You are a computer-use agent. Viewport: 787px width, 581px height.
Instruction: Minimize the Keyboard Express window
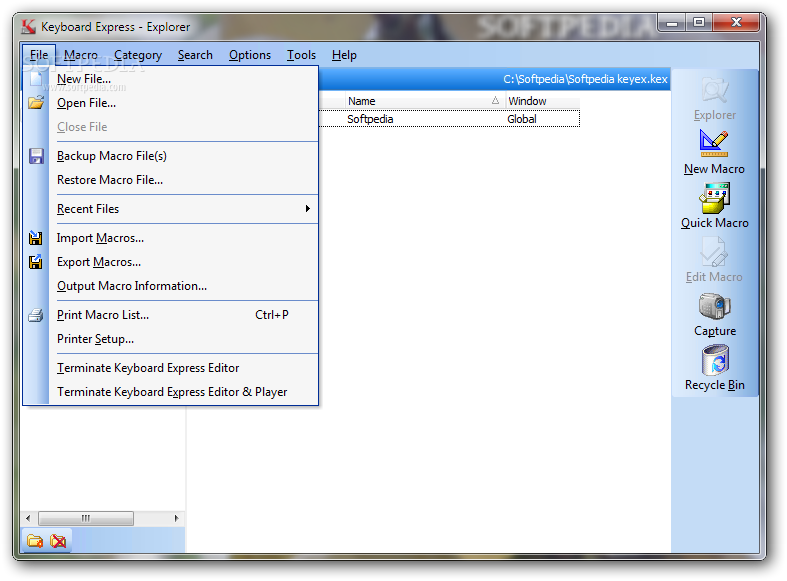tap(673, 23)
